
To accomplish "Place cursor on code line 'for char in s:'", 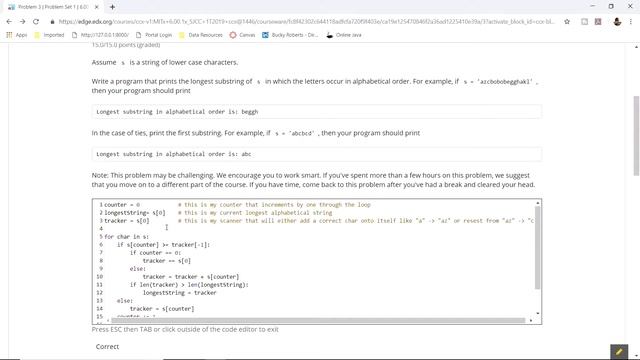I will tap(127, 237).
